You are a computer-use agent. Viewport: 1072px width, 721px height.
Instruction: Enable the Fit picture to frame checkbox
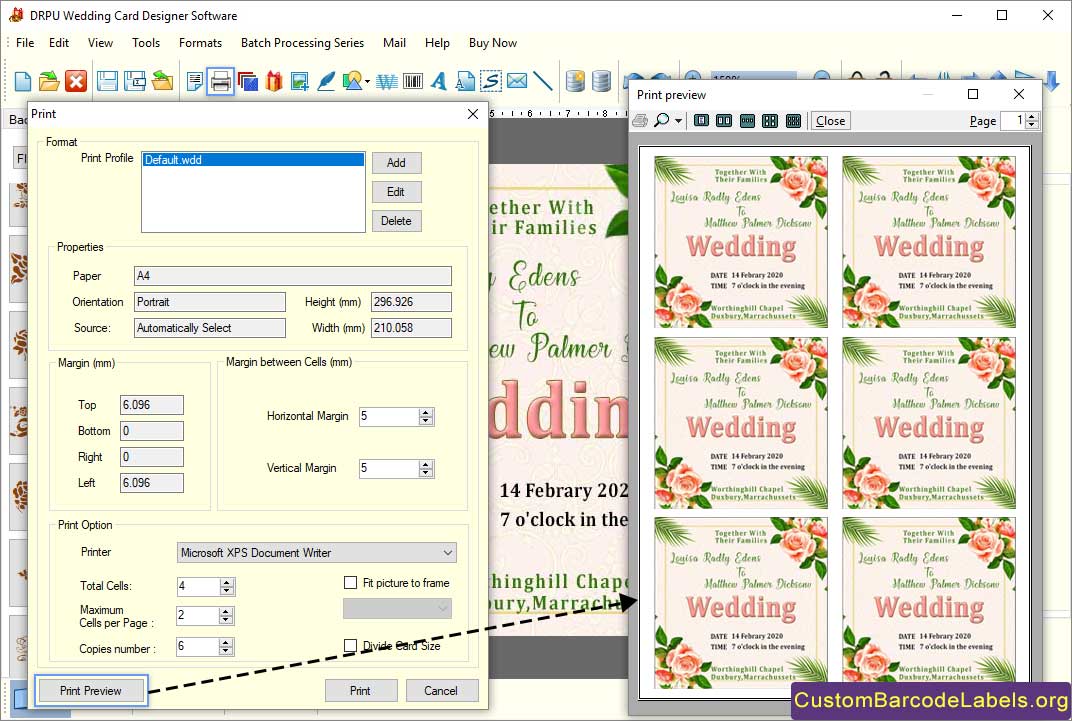click(x=351, y=583)
